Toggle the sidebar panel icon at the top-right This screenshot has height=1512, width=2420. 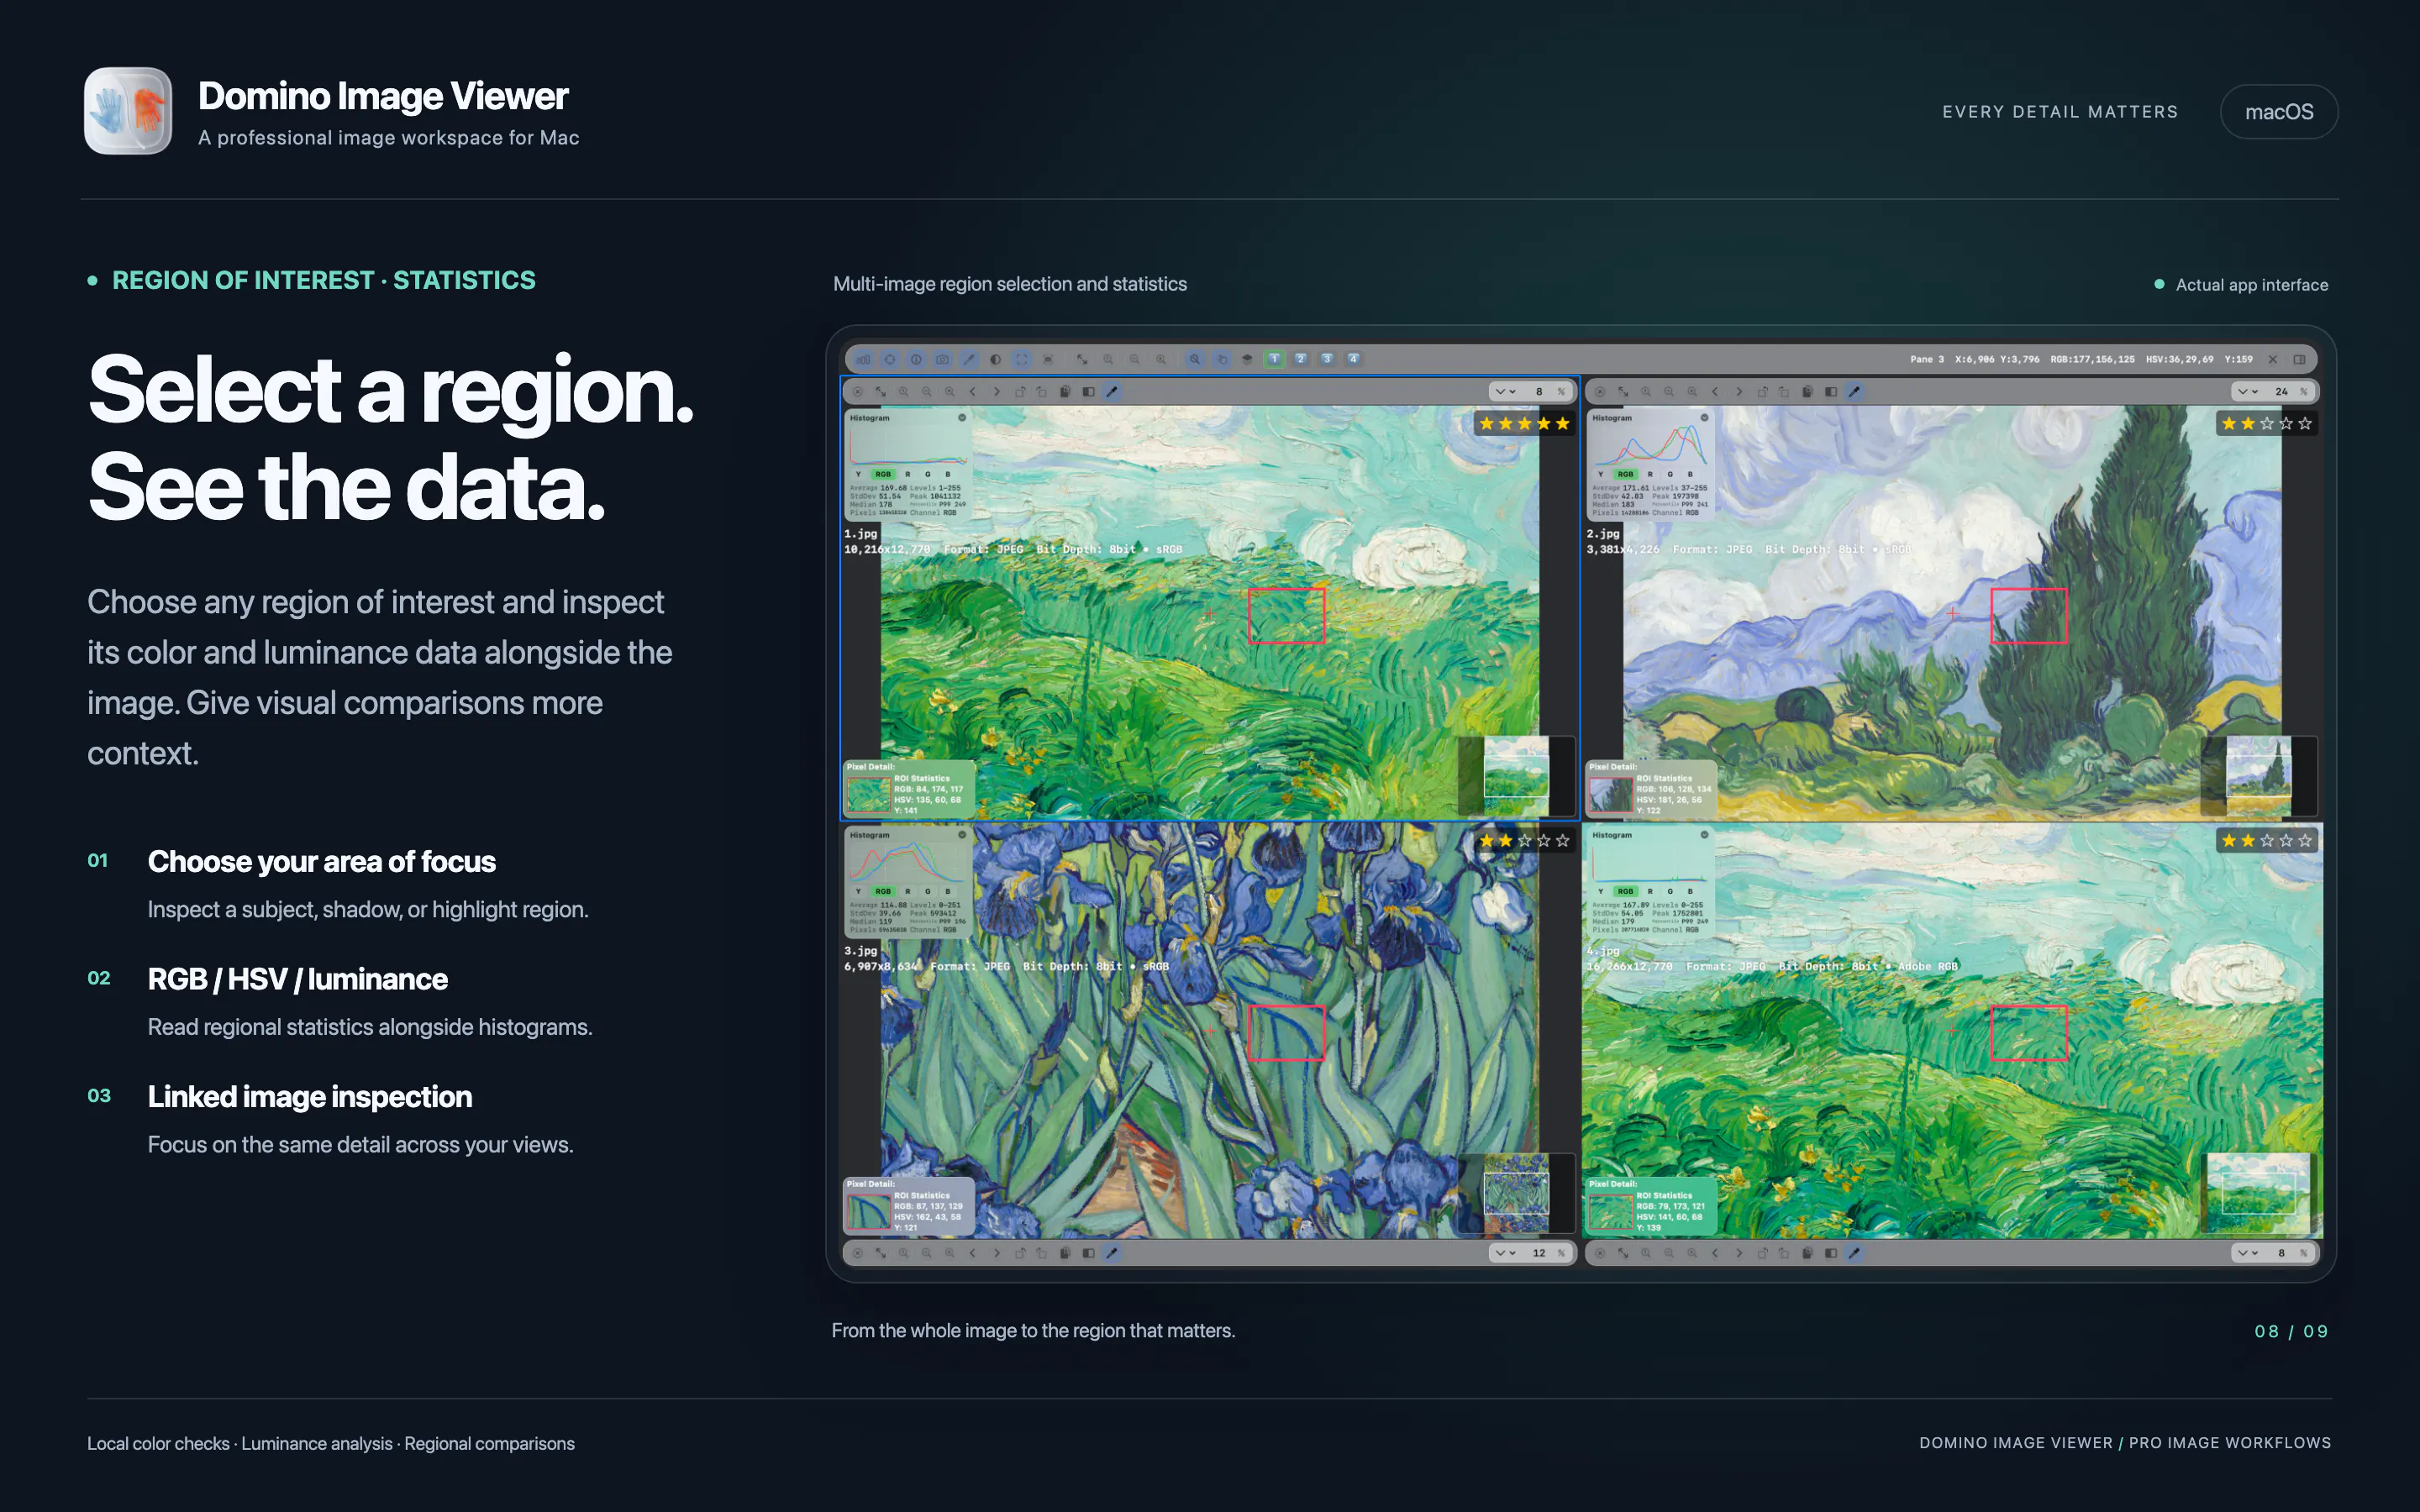tap(2300, 359)
